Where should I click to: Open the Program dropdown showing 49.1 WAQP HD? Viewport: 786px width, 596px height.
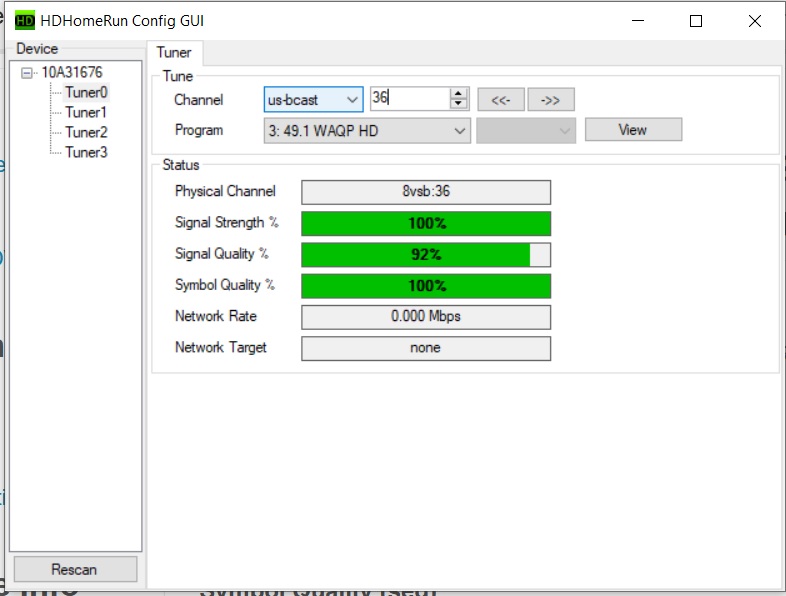coord(367,131)
